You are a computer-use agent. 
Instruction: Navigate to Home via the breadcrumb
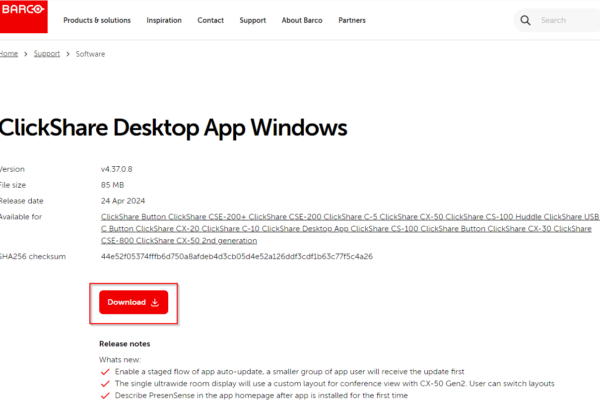coord(9,54)
